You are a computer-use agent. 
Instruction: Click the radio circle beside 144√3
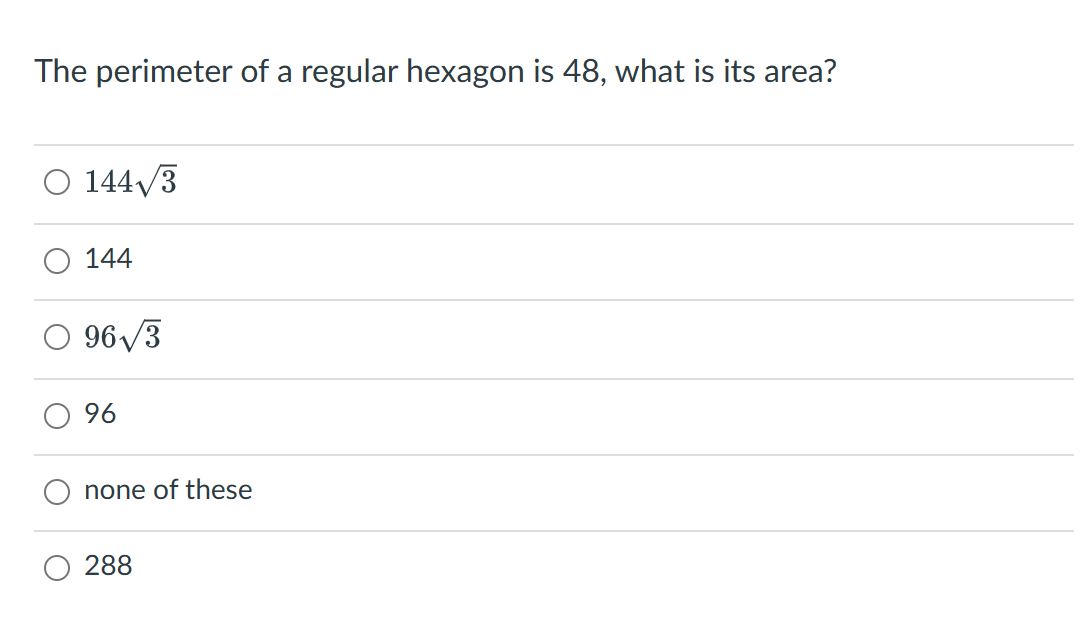(x=57, y=182)
